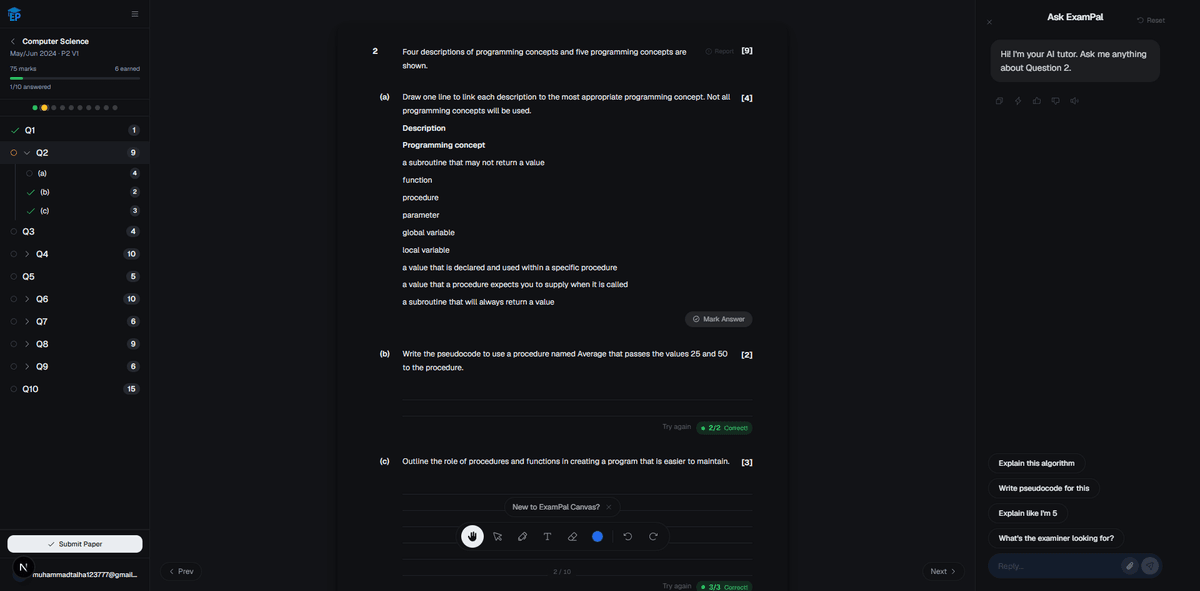Select the eraser tool
This screenshot has width=1200, height=591.
pos(573,537)
